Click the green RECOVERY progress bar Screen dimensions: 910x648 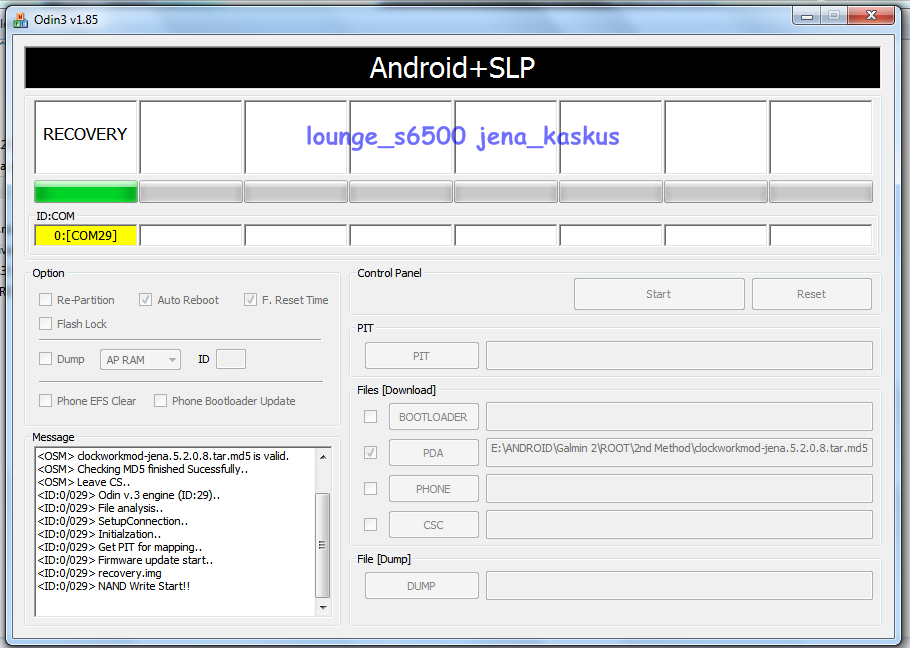(x=86, y=192)
